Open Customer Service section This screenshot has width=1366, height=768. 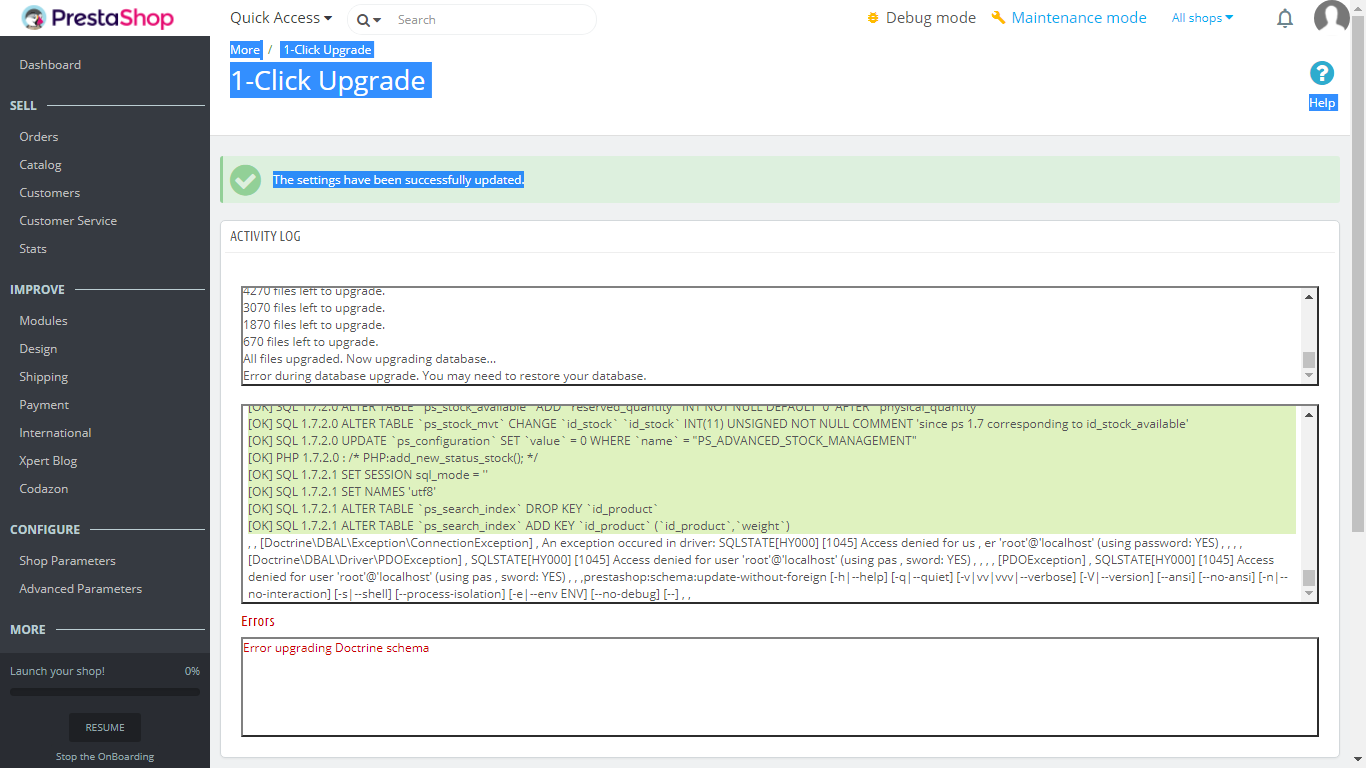coord(68,221)
